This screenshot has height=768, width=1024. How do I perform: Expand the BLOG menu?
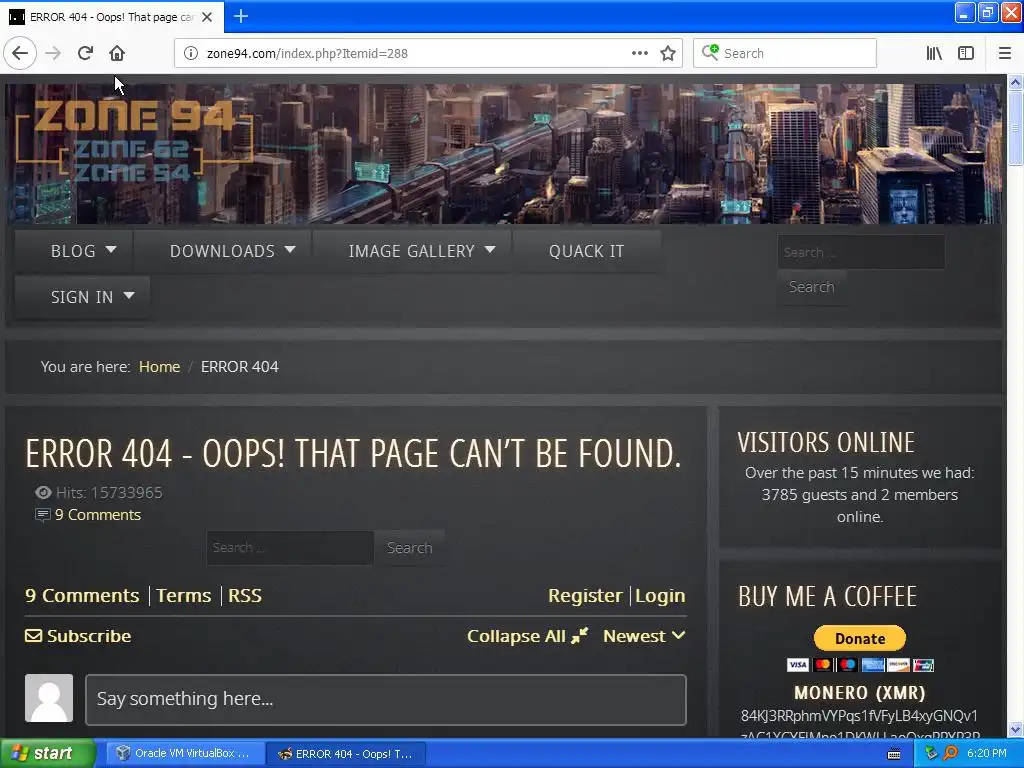click(x=74, y=251)
